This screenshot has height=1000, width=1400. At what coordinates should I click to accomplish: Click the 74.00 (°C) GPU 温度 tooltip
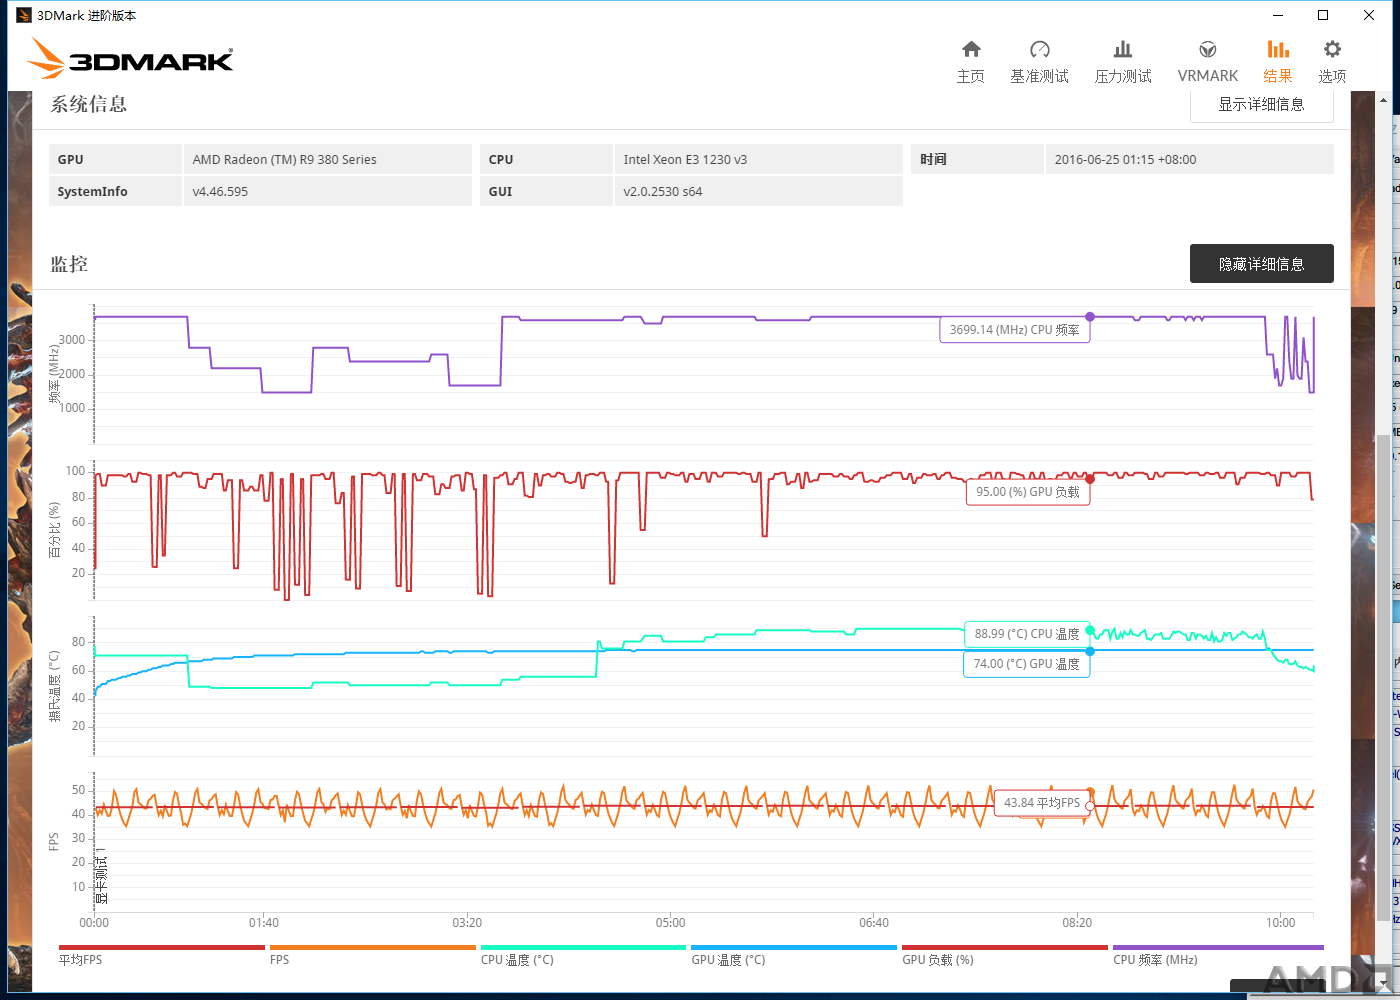pyautogui.click(x=1027, y=664)
